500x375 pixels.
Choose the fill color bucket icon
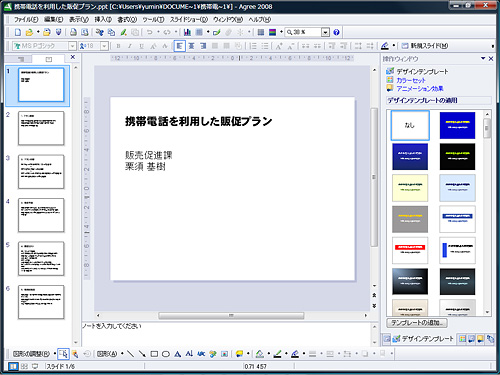[x=260, y=354]
